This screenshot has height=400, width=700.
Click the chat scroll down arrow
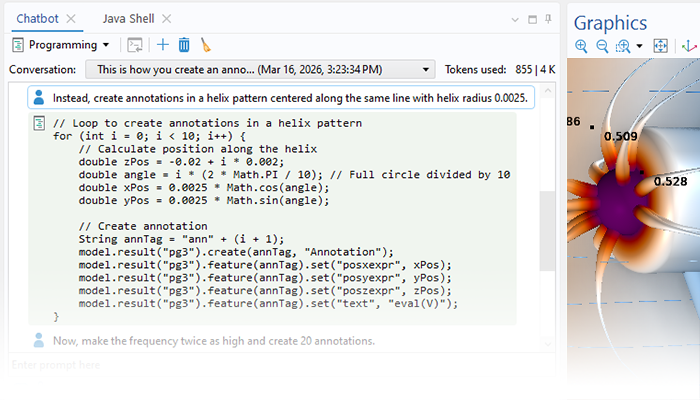548,343
